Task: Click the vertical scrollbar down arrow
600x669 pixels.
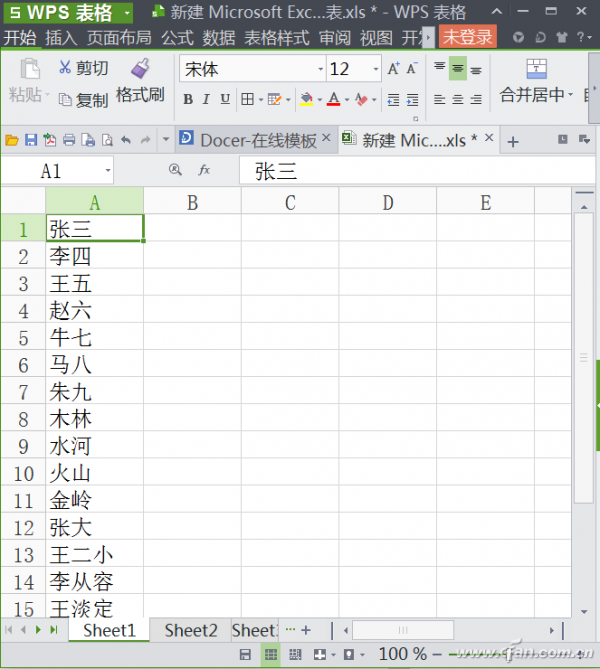Action: point(584,612)
